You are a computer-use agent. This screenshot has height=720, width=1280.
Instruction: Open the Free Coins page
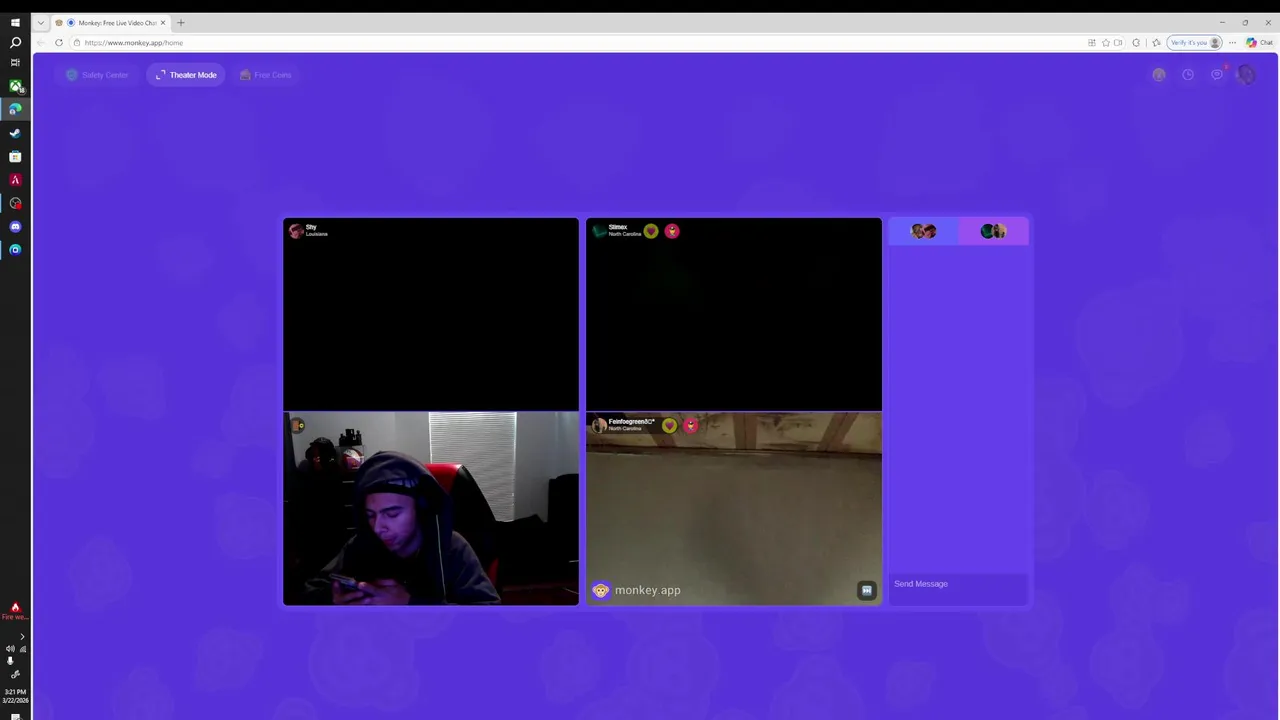[265, 75]
